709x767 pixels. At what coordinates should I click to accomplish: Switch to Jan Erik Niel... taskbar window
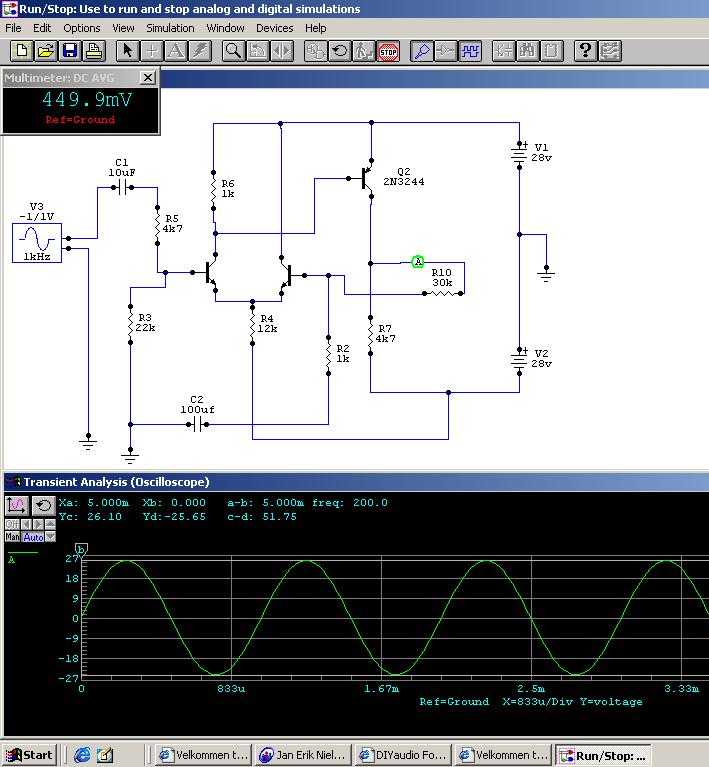(x=303, y=755)
